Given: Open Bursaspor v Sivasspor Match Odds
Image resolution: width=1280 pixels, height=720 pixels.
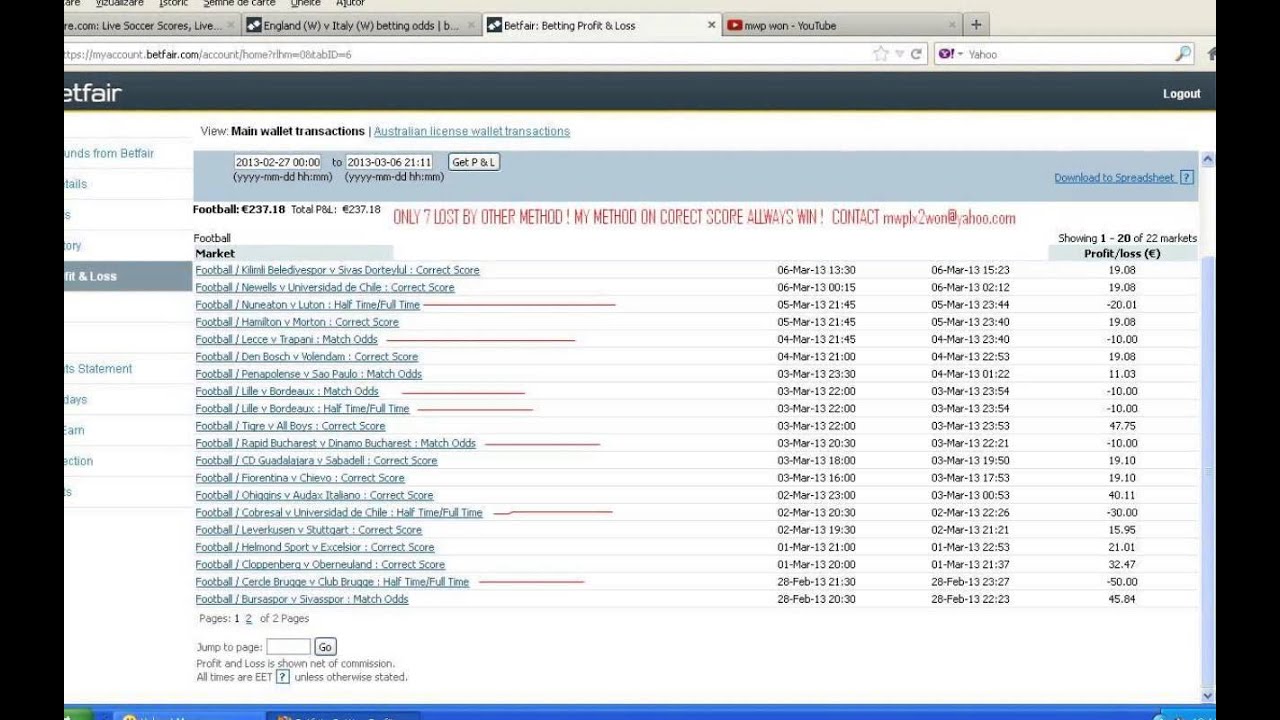Looking at the screenshot, I should (x=302, y=599).
